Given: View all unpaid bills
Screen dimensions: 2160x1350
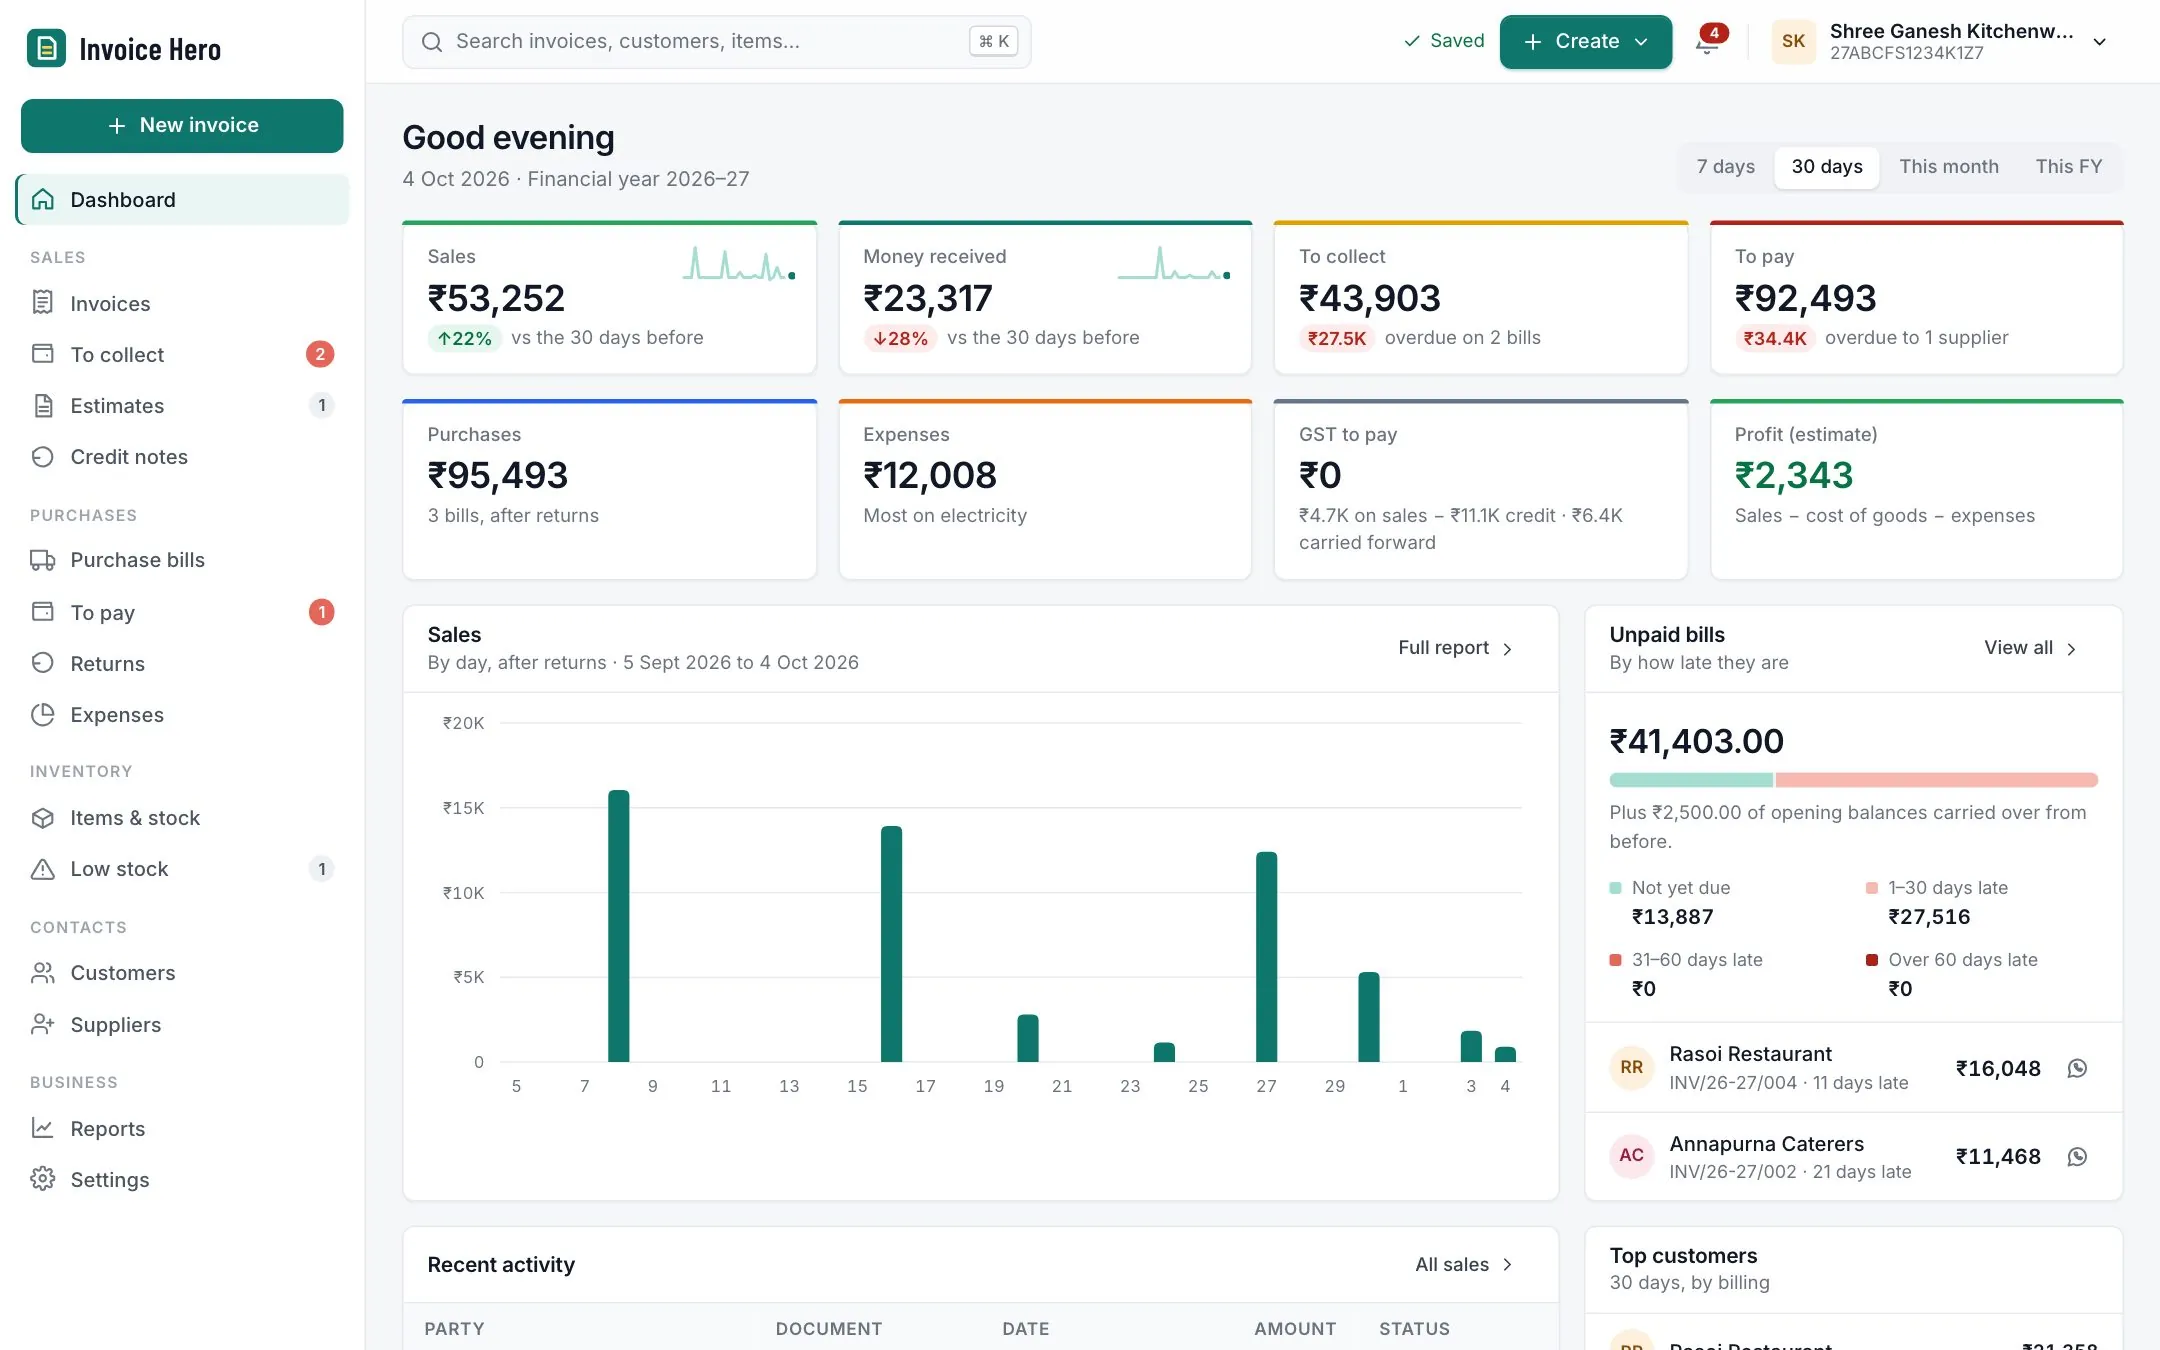Looking at the screenshot, I should click(x=2030, y=648).
